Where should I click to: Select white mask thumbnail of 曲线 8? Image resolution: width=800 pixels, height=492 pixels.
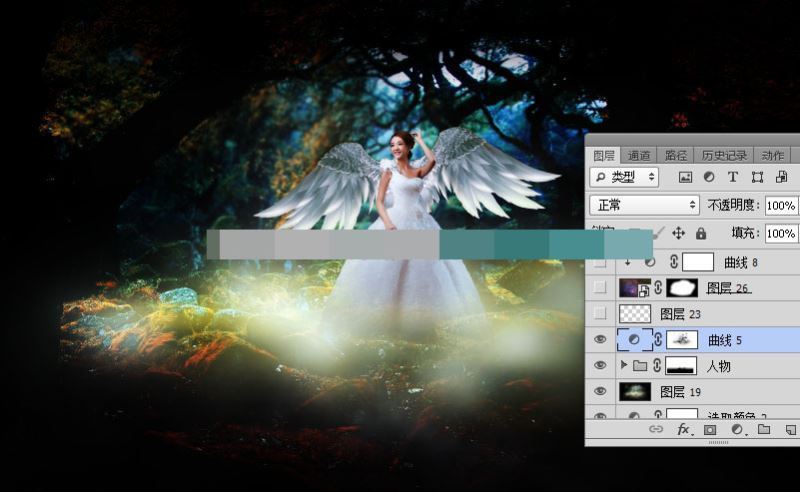697,262
